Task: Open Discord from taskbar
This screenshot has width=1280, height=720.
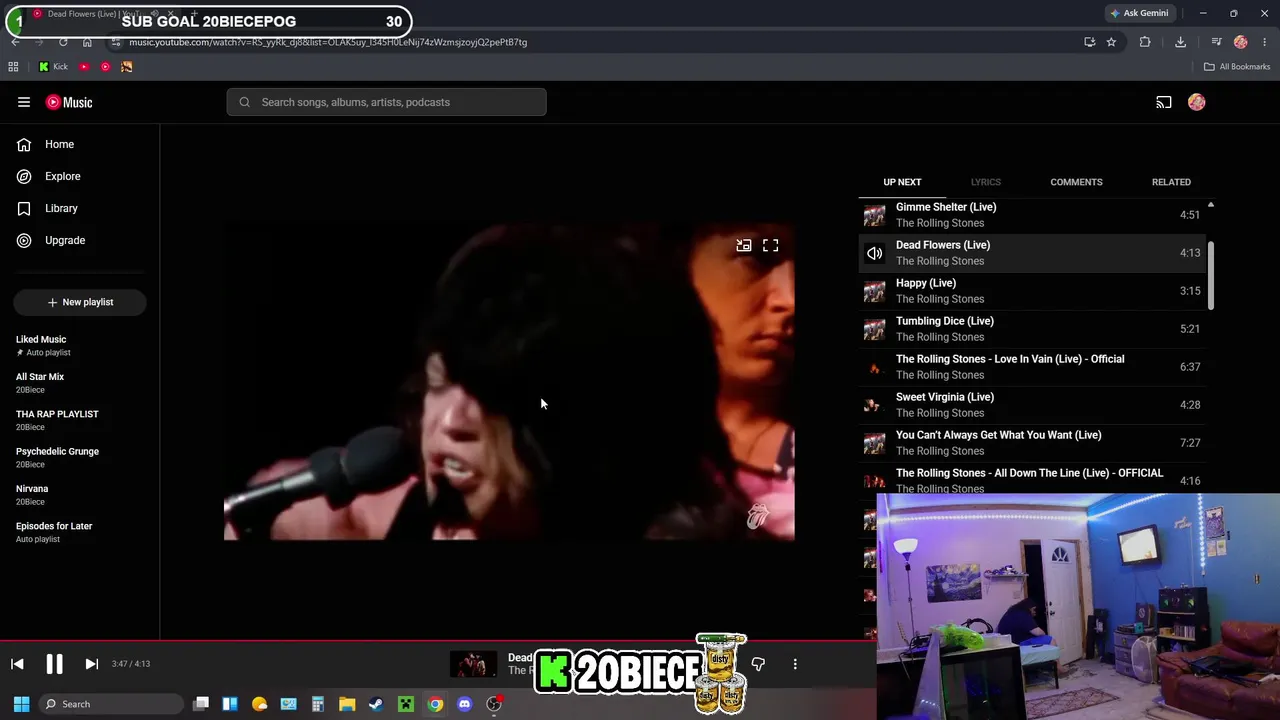Action: tap(464, 704)
